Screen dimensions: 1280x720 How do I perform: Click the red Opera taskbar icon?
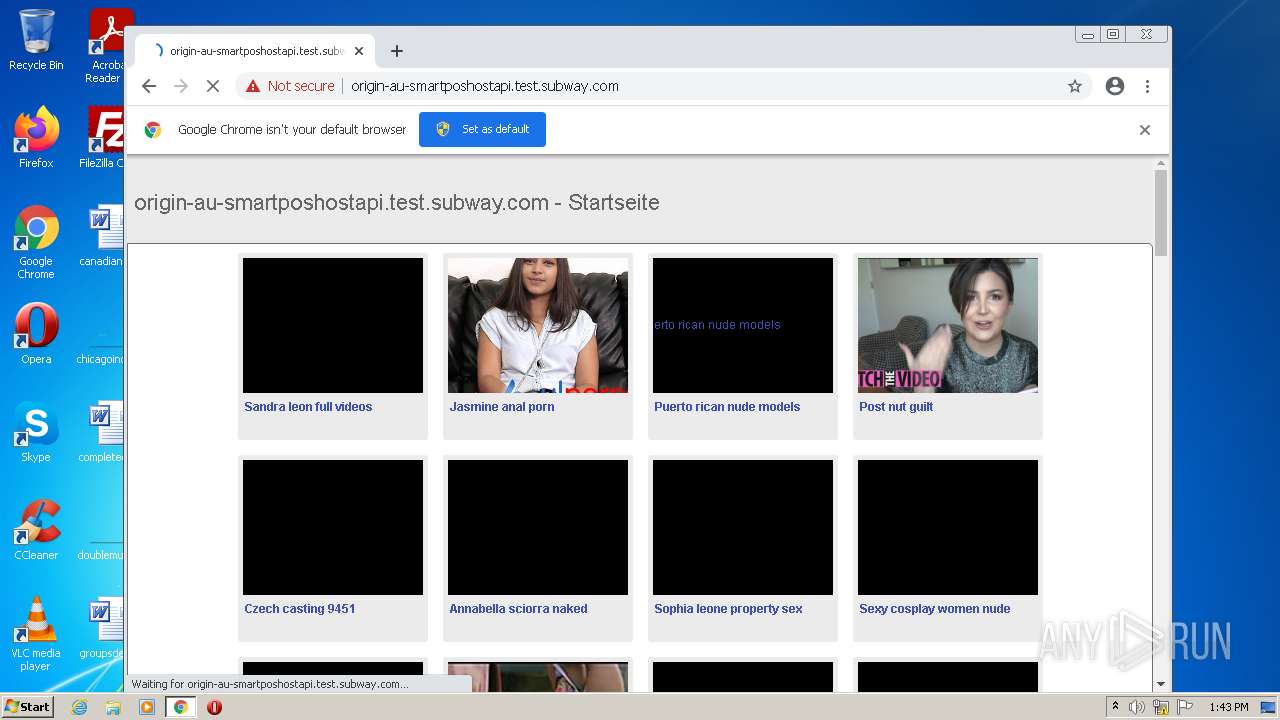point(214,707)
